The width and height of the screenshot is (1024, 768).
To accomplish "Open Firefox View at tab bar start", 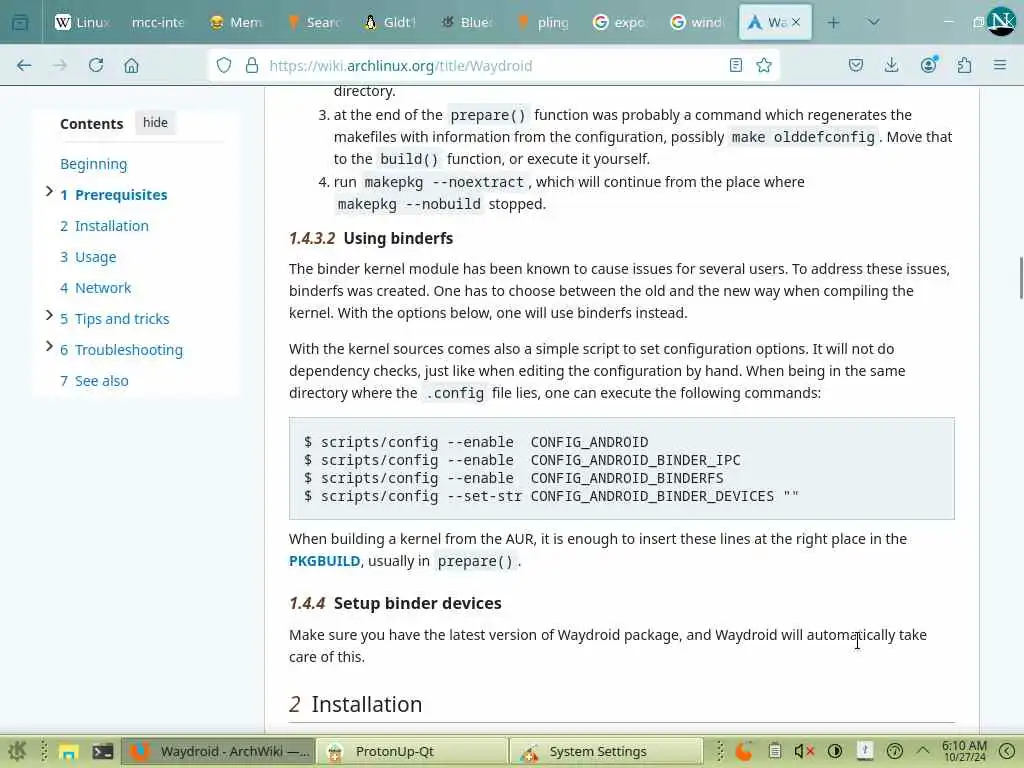I will point(20,23).
